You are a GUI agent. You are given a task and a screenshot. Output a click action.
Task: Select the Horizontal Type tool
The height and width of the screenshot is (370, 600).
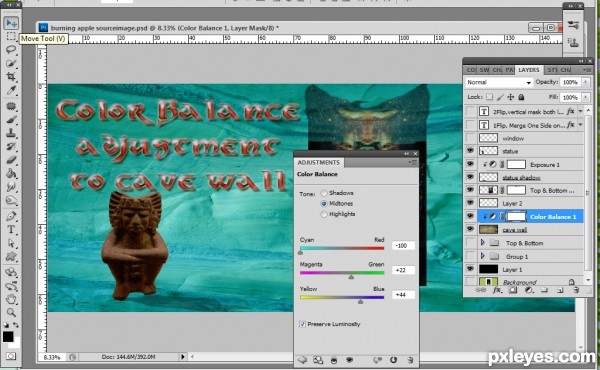[x=11, y=230]
